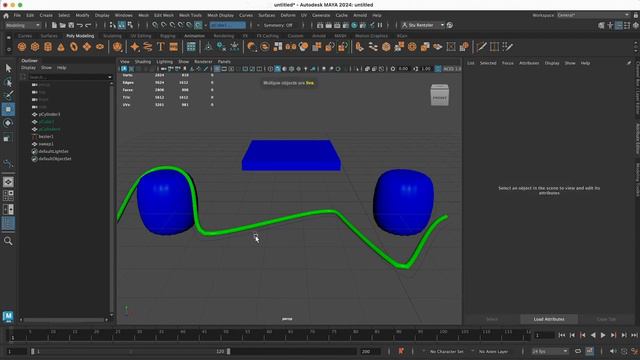Open the Mesh Tools menu
This screenshot has height=360, width=640.
[190, 15]
